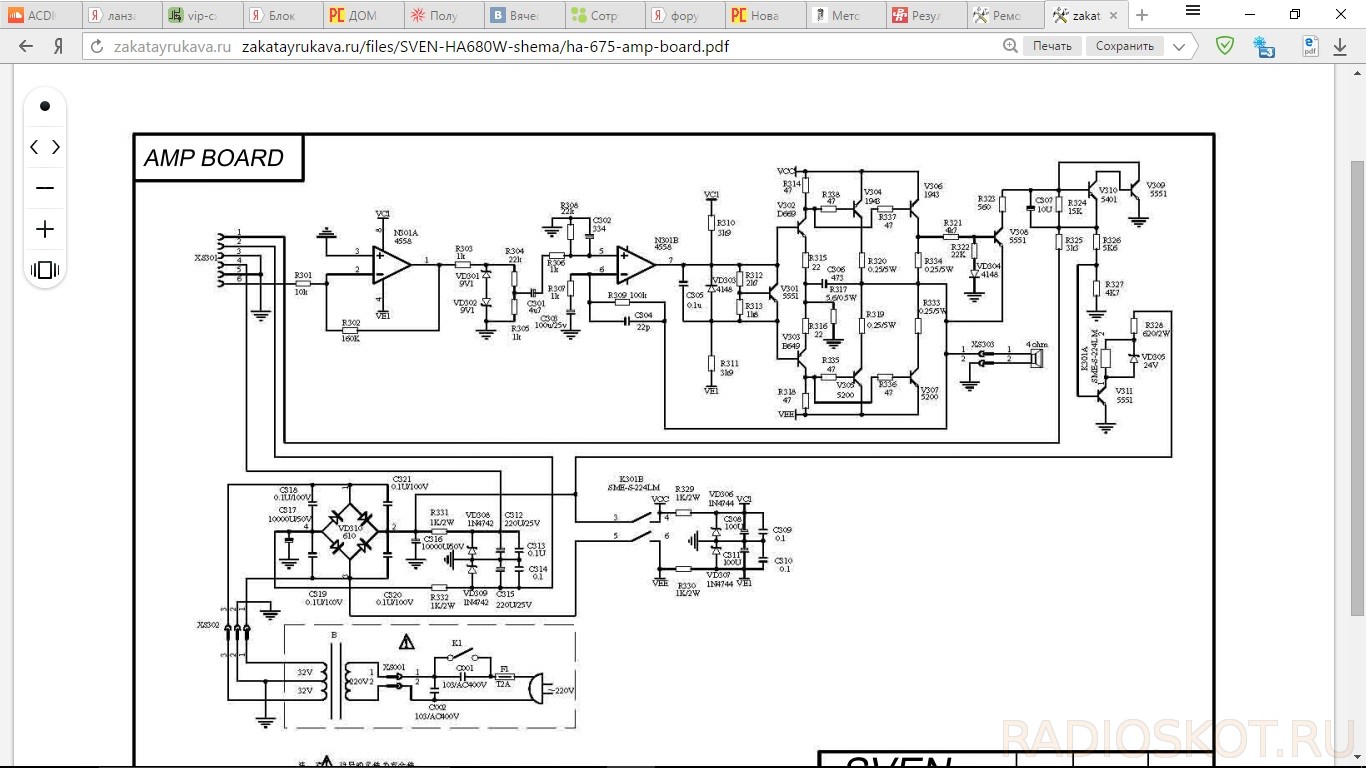Switch to the ACDI tab
Viewport: 1366px width, 768px height.
(x=40, y=15)
